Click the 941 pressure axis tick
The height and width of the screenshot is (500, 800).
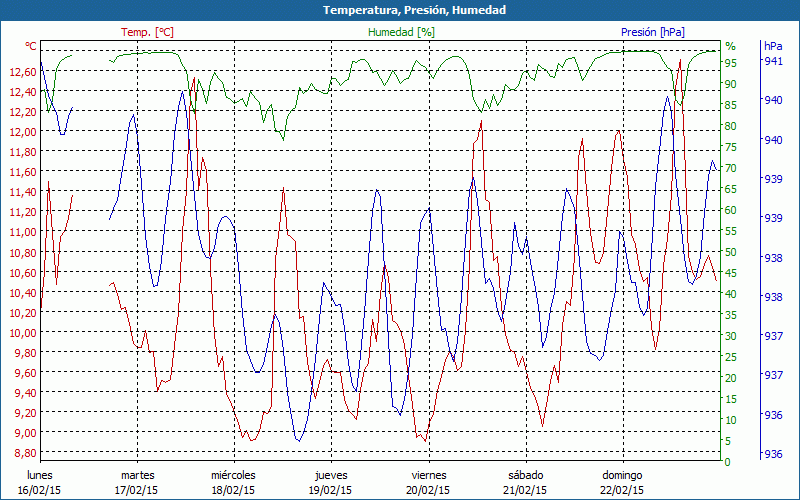(773, 62)
